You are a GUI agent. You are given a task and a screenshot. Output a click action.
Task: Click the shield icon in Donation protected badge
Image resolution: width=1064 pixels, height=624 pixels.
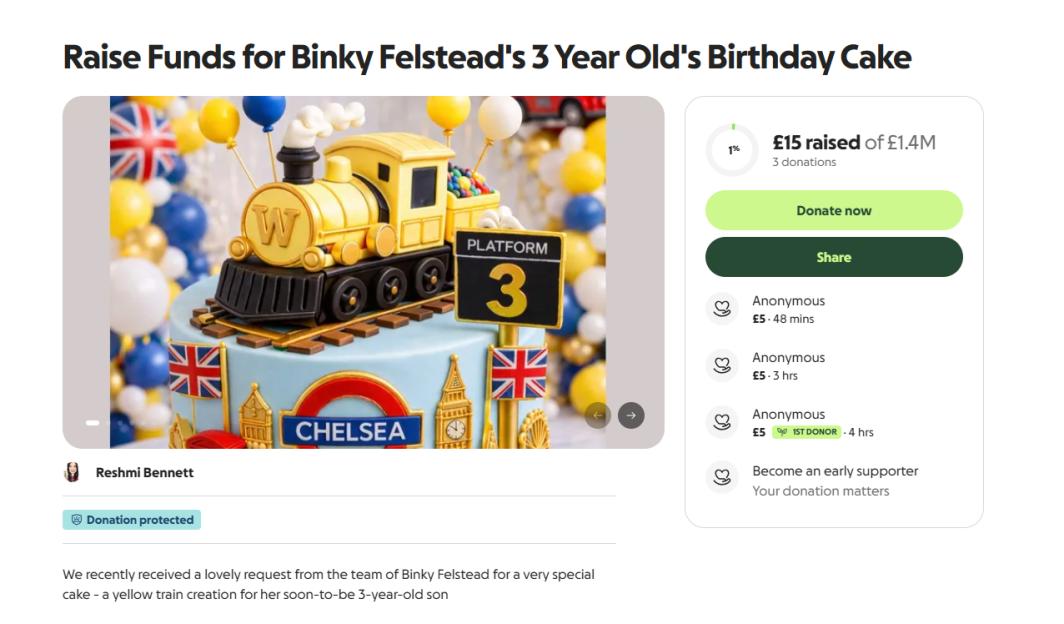76,520
